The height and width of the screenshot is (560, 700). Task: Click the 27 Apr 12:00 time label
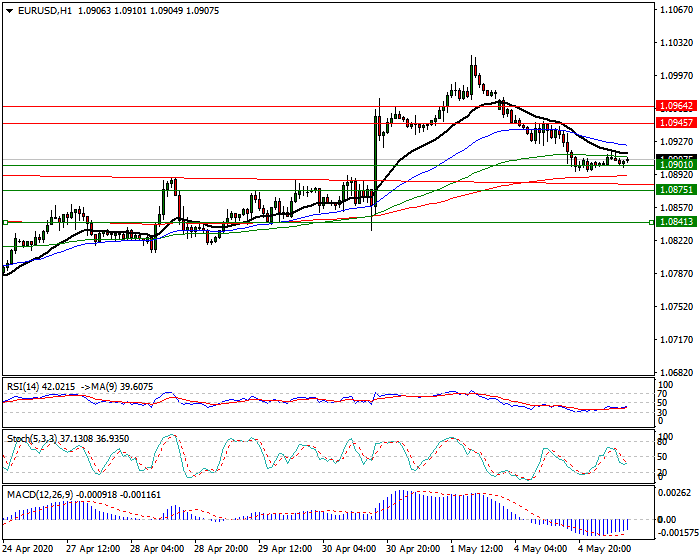click(93, 548)
